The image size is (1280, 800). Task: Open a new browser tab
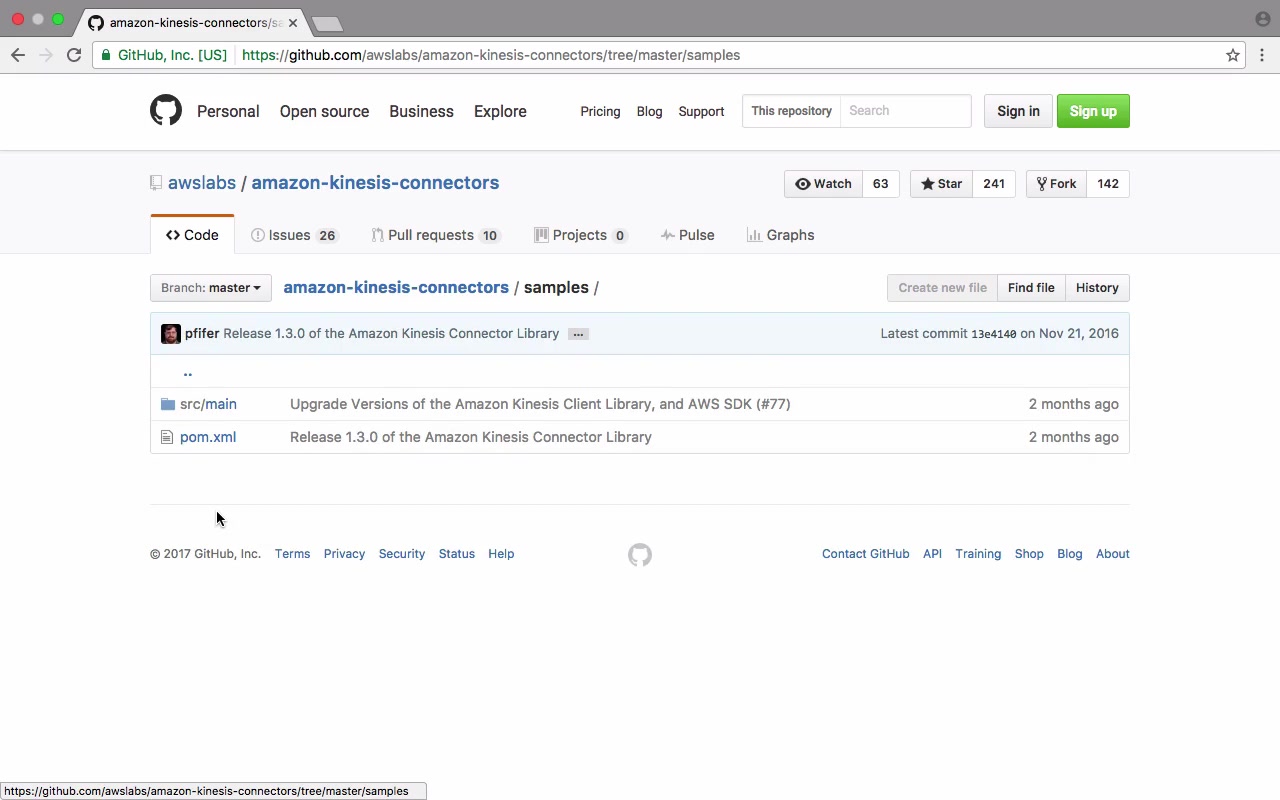tap(327, 23)
